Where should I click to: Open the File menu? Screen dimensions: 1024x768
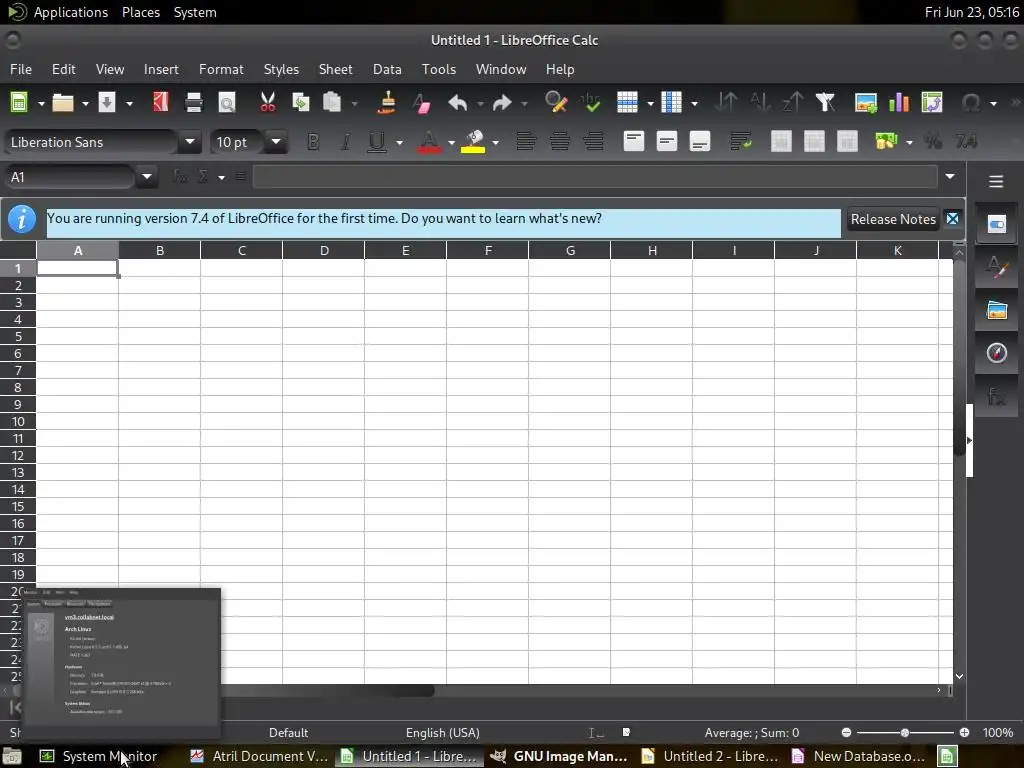pos(21,69)
